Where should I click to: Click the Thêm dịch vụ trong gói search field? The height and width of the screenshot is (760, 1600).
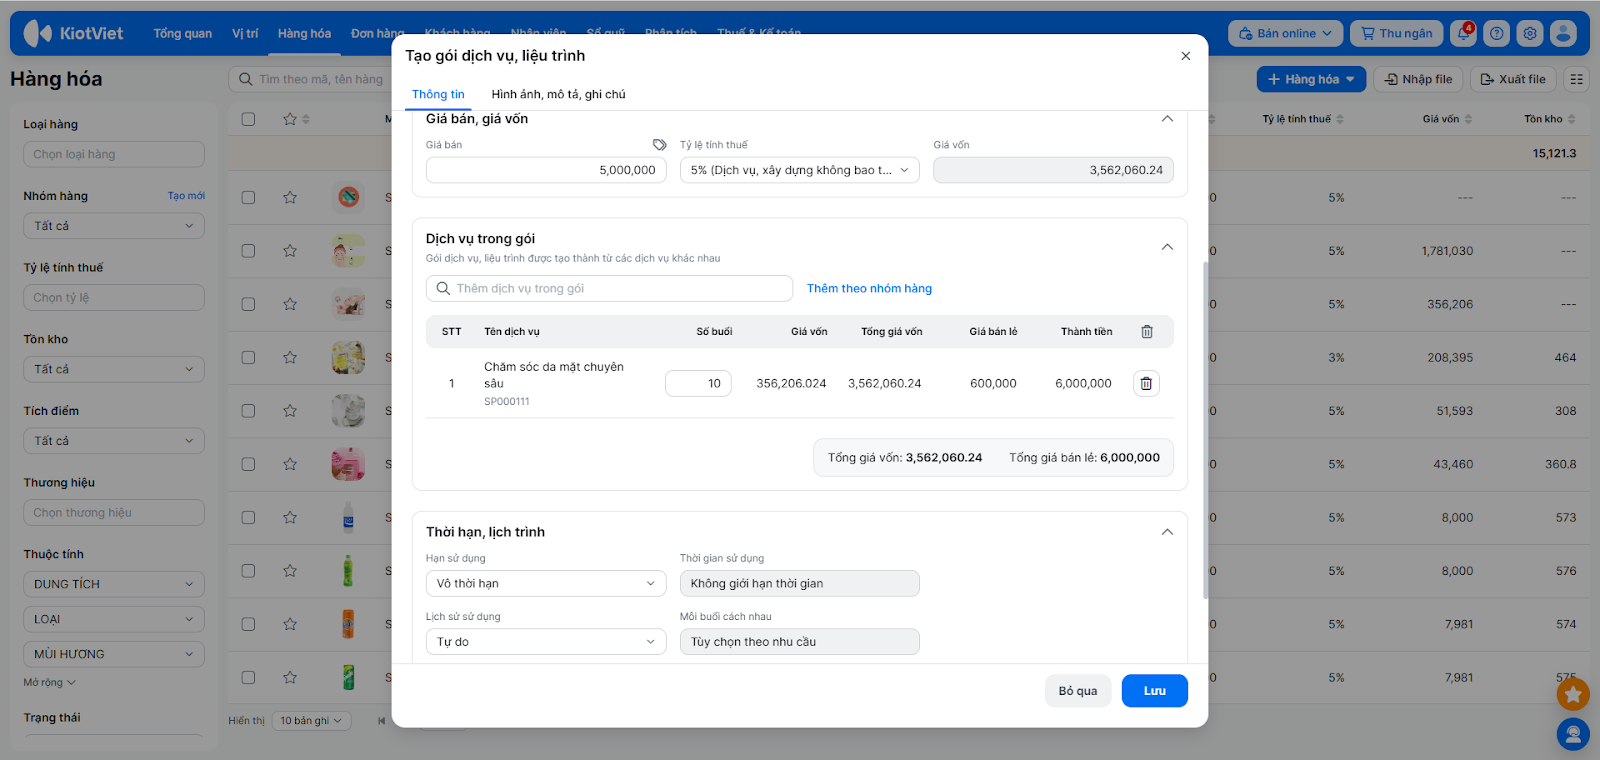click(x=610, y=289)
